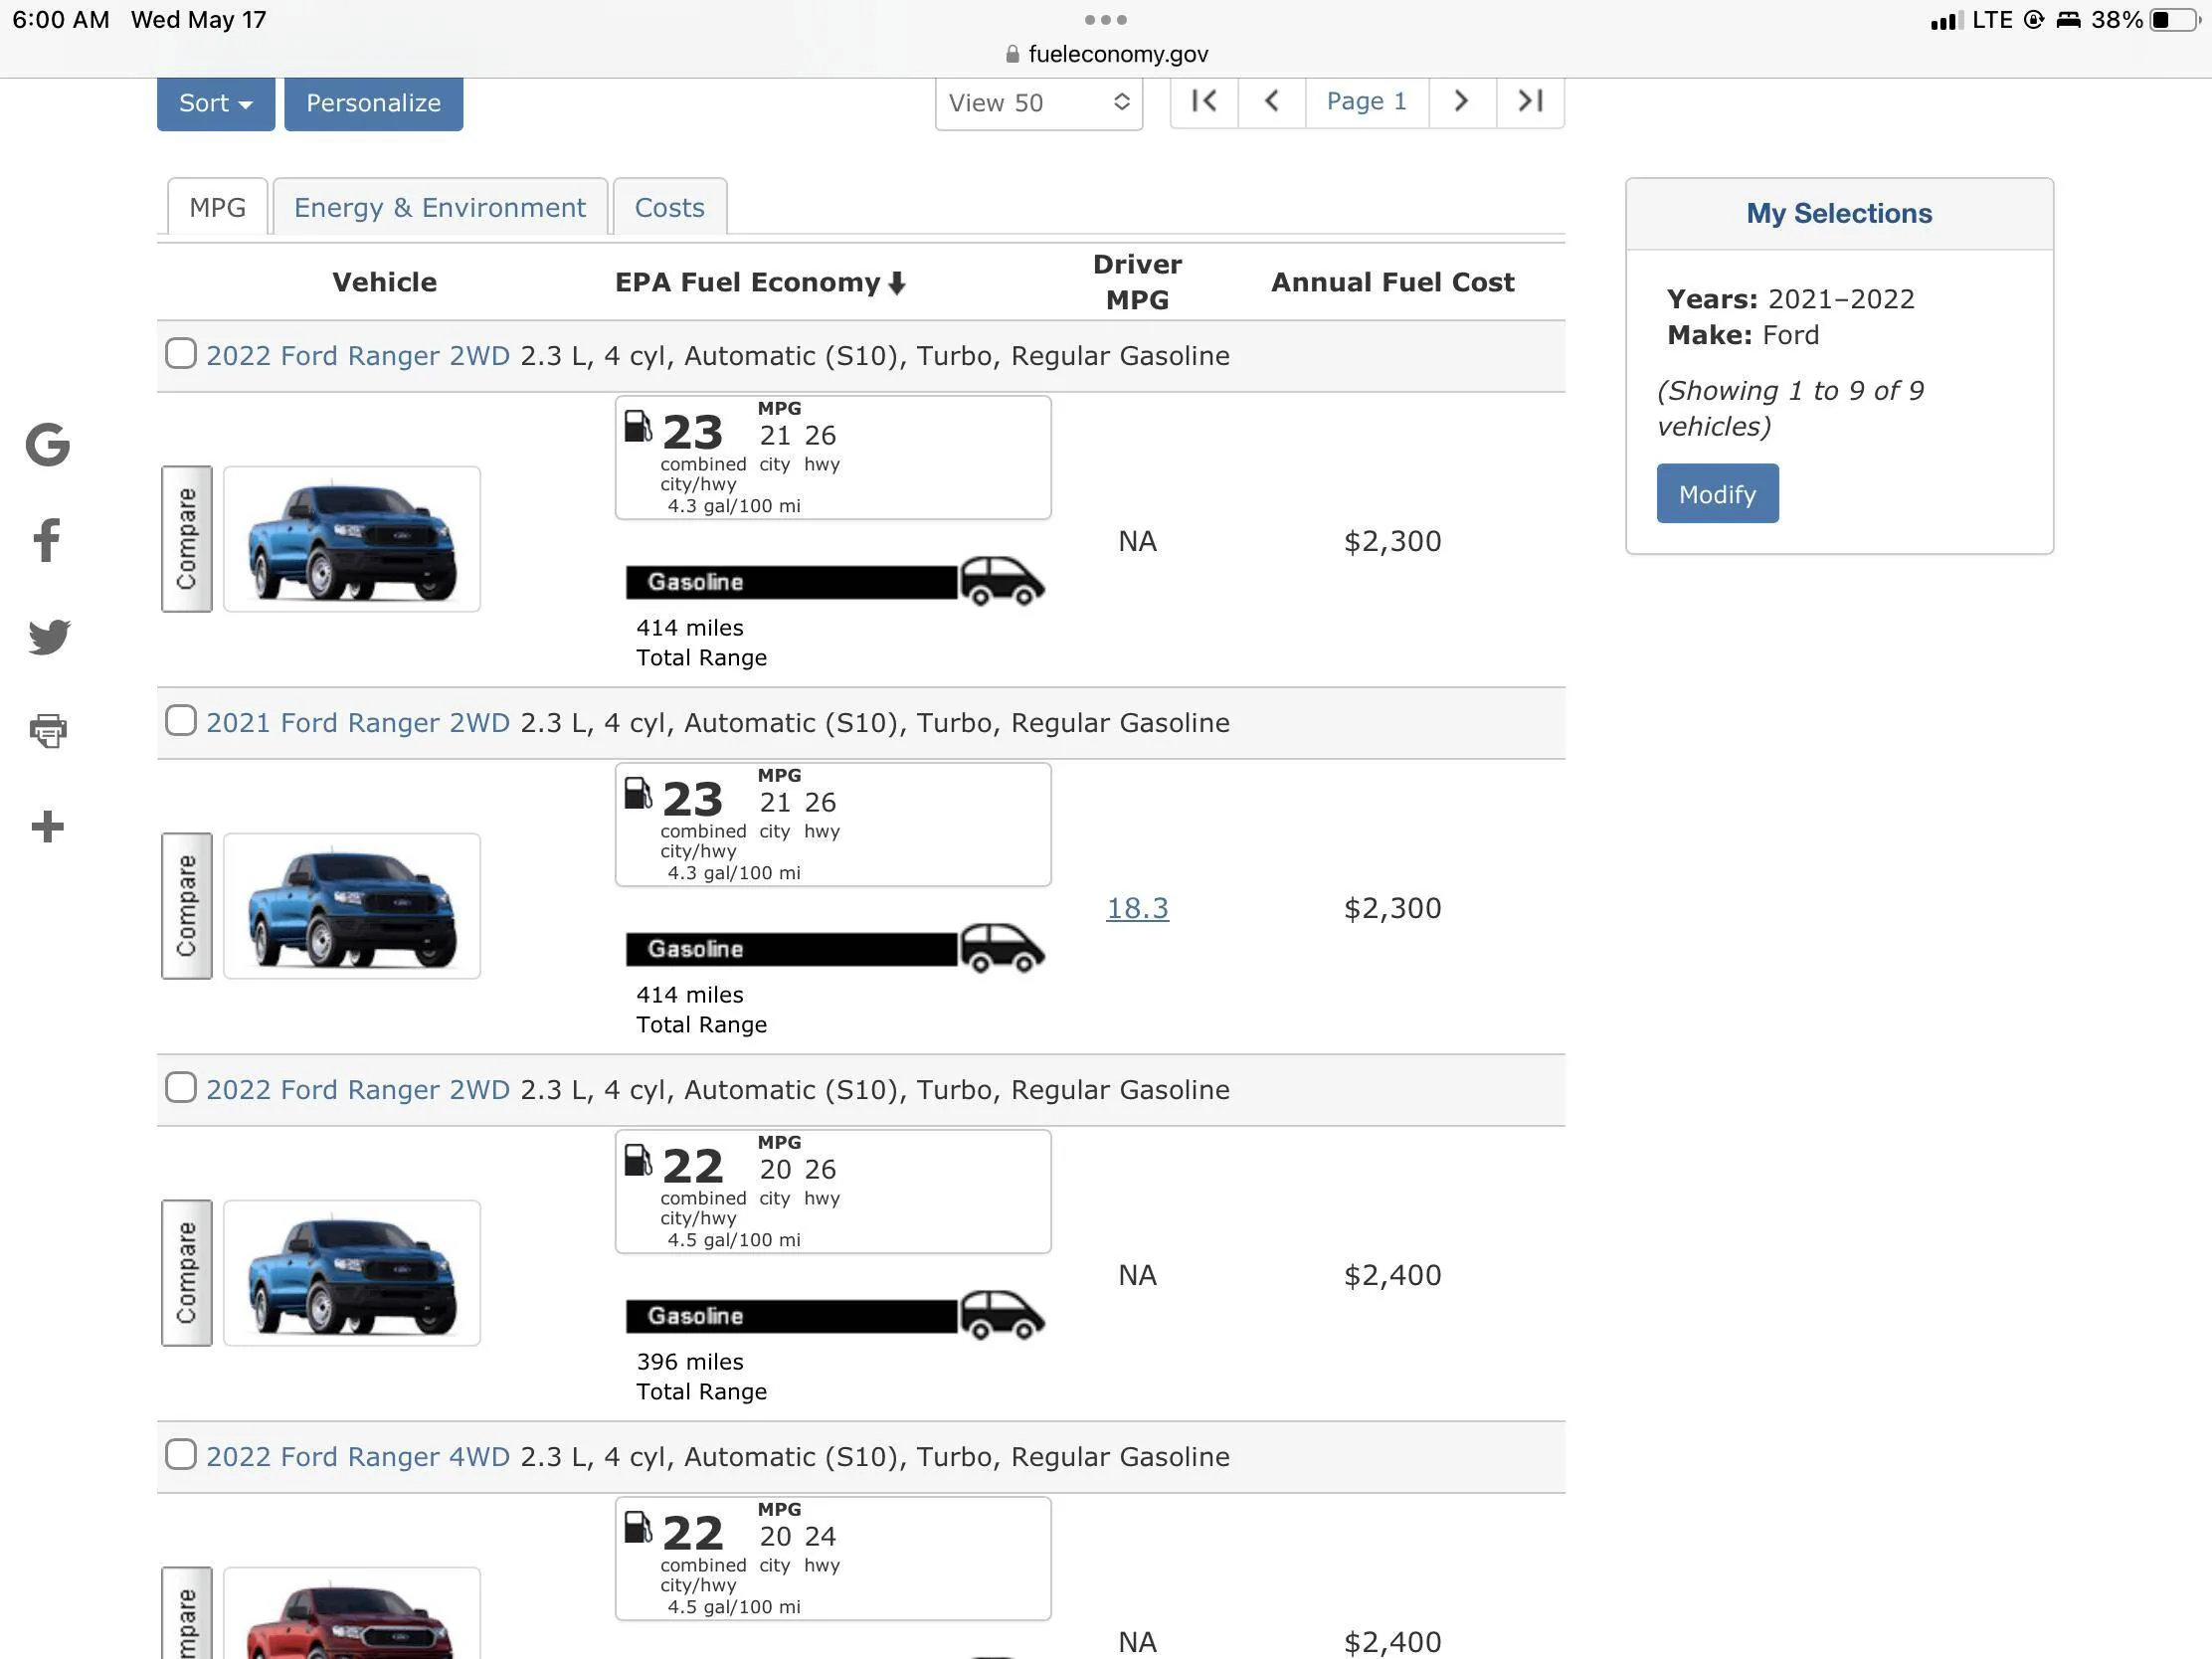
Task: Tick checkbox for 2021 Ford Ranger 2WD
Action: pyautogui.click(x=181, y=720)
